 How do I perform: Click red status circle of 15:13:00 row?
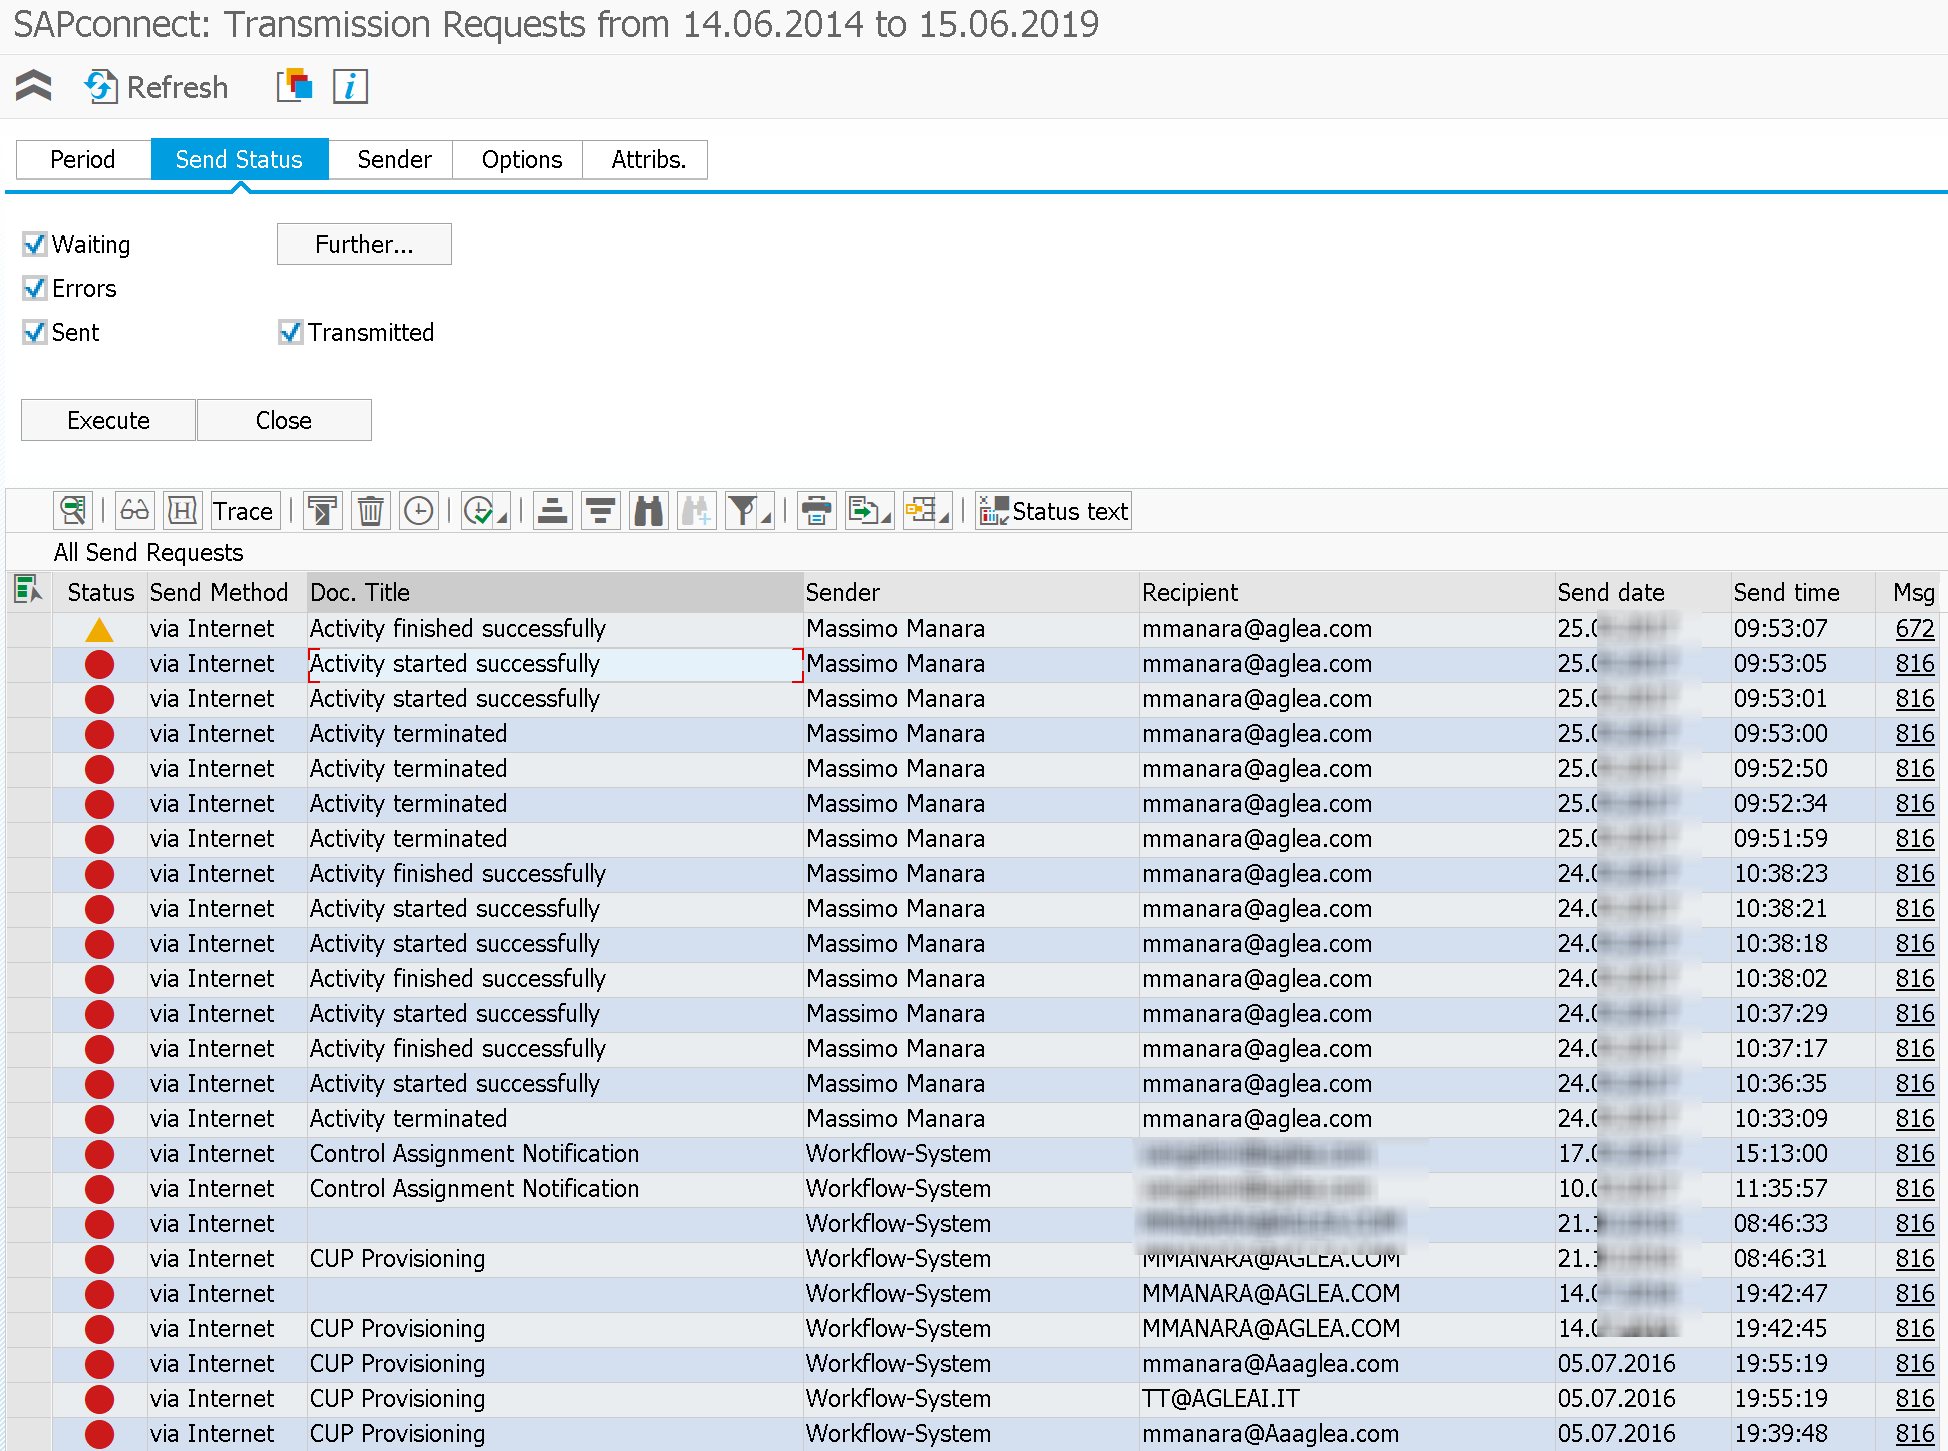point(99,1154)
